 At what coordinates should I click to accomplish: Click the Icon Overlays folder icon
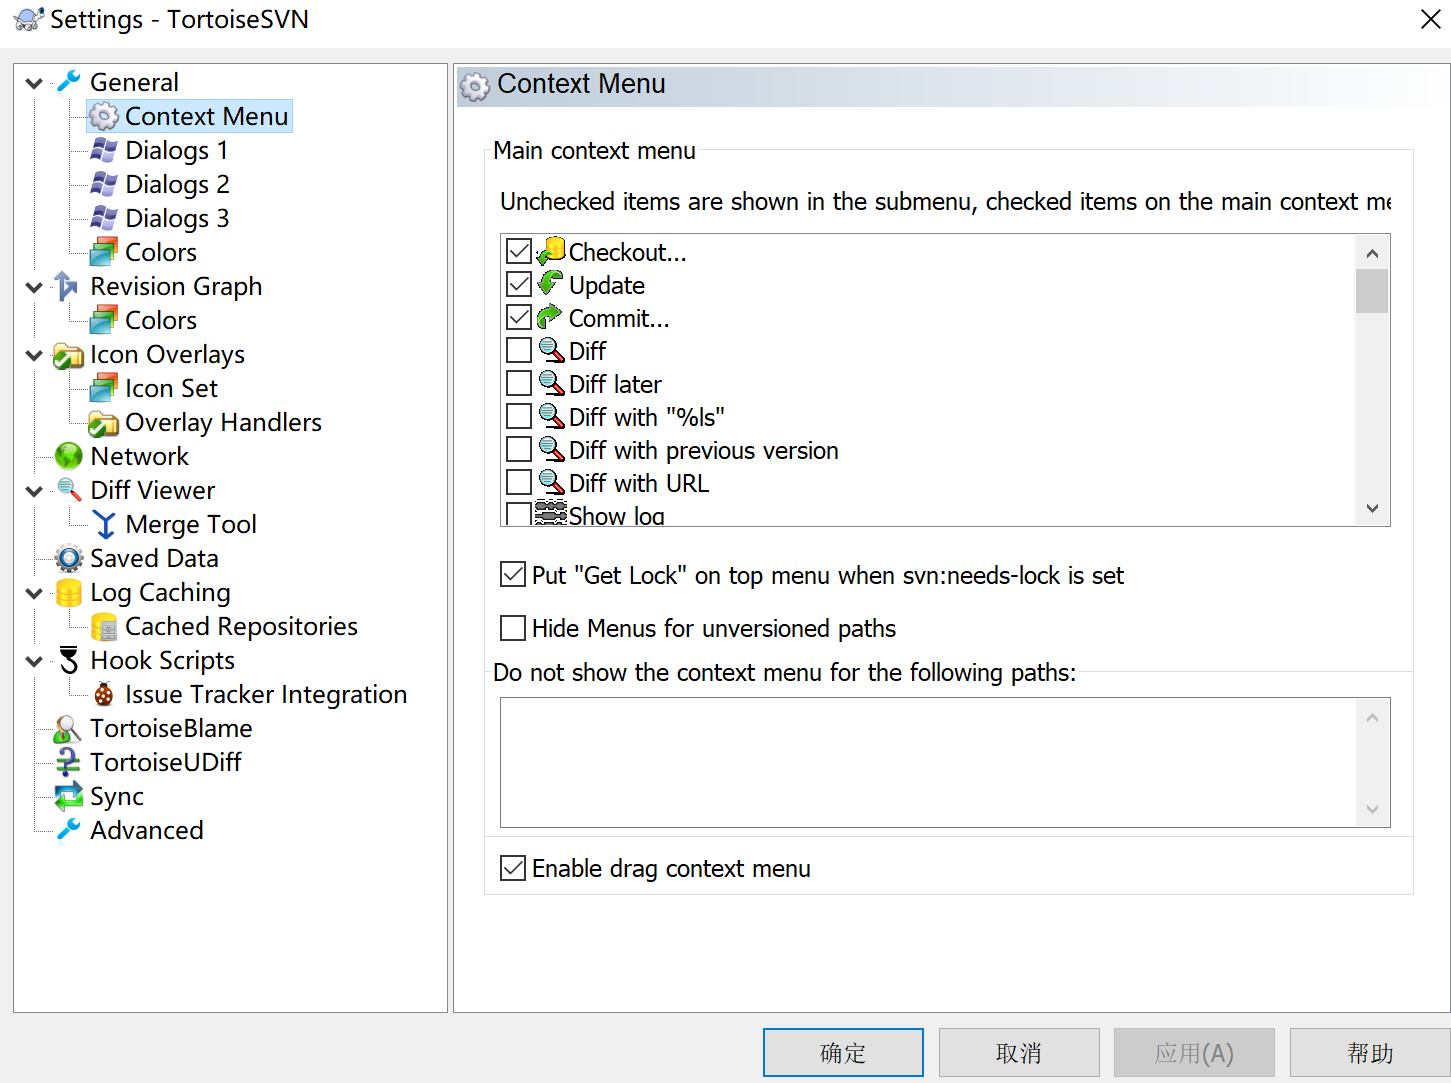point(68,355)
